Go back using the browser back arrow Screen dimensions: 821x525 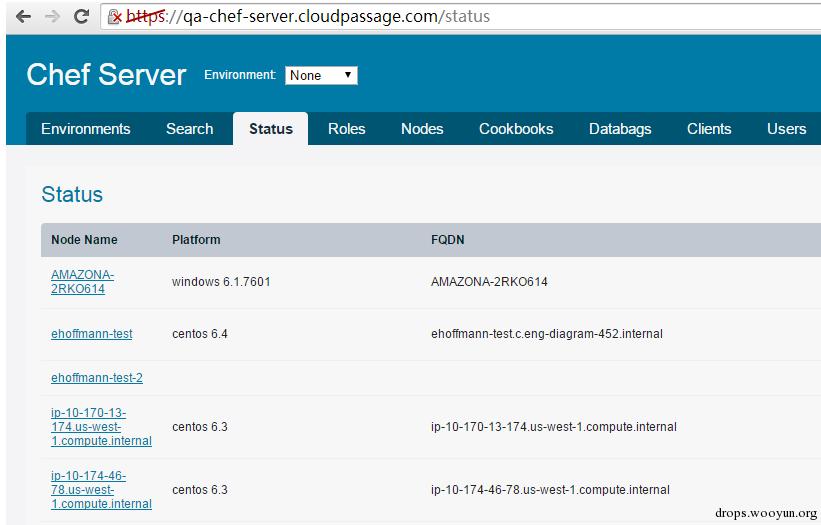(x=23, y=17)
